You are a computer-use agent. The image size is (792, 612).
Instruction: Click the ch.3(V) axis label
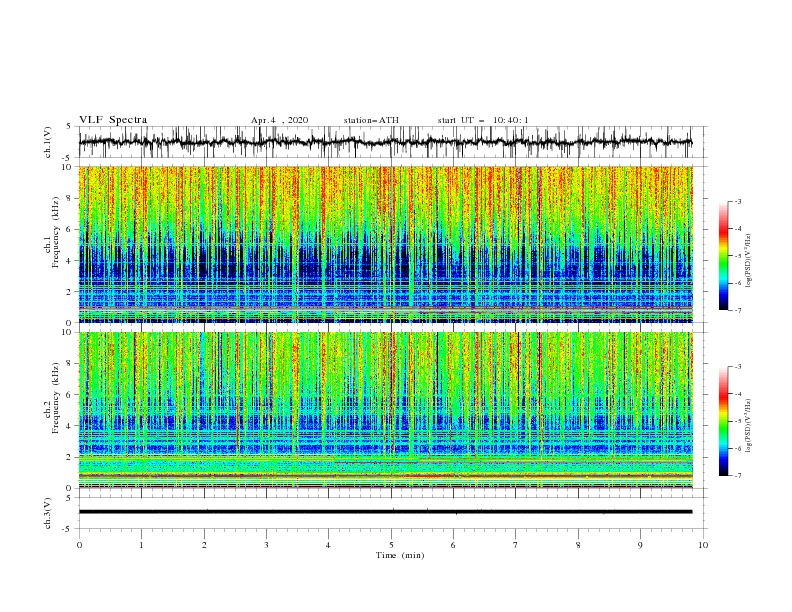tap(48, 513)
